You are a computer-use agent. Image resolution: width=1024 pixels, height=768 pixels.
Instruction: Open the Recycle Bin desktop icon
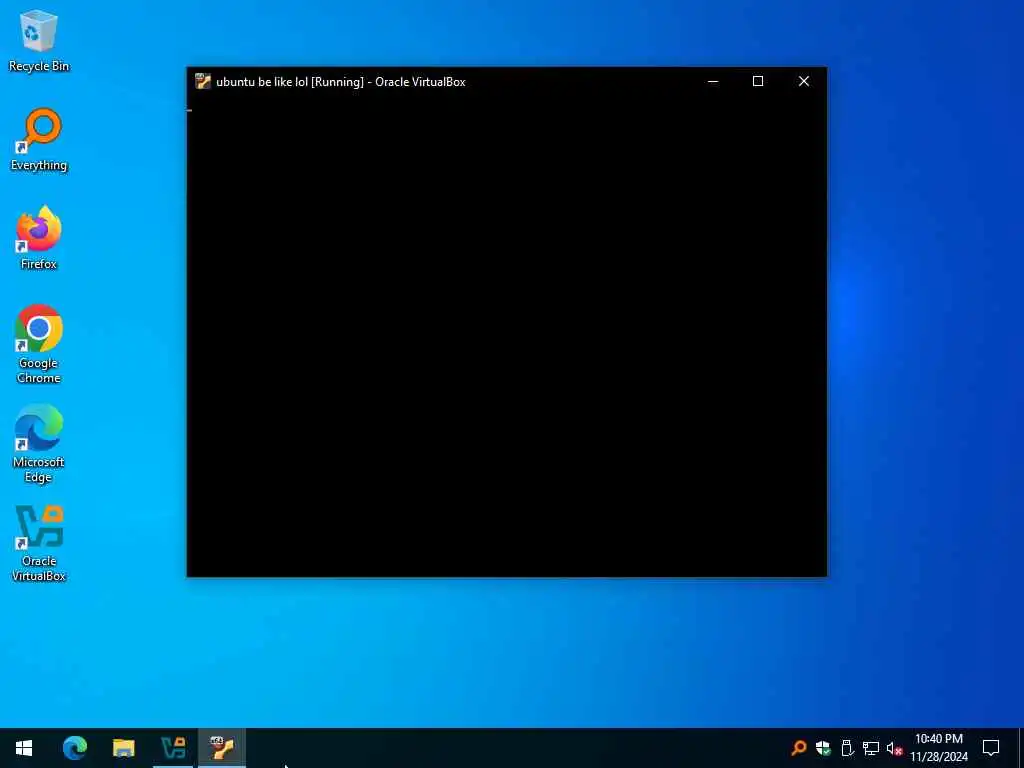coord(39,40)
